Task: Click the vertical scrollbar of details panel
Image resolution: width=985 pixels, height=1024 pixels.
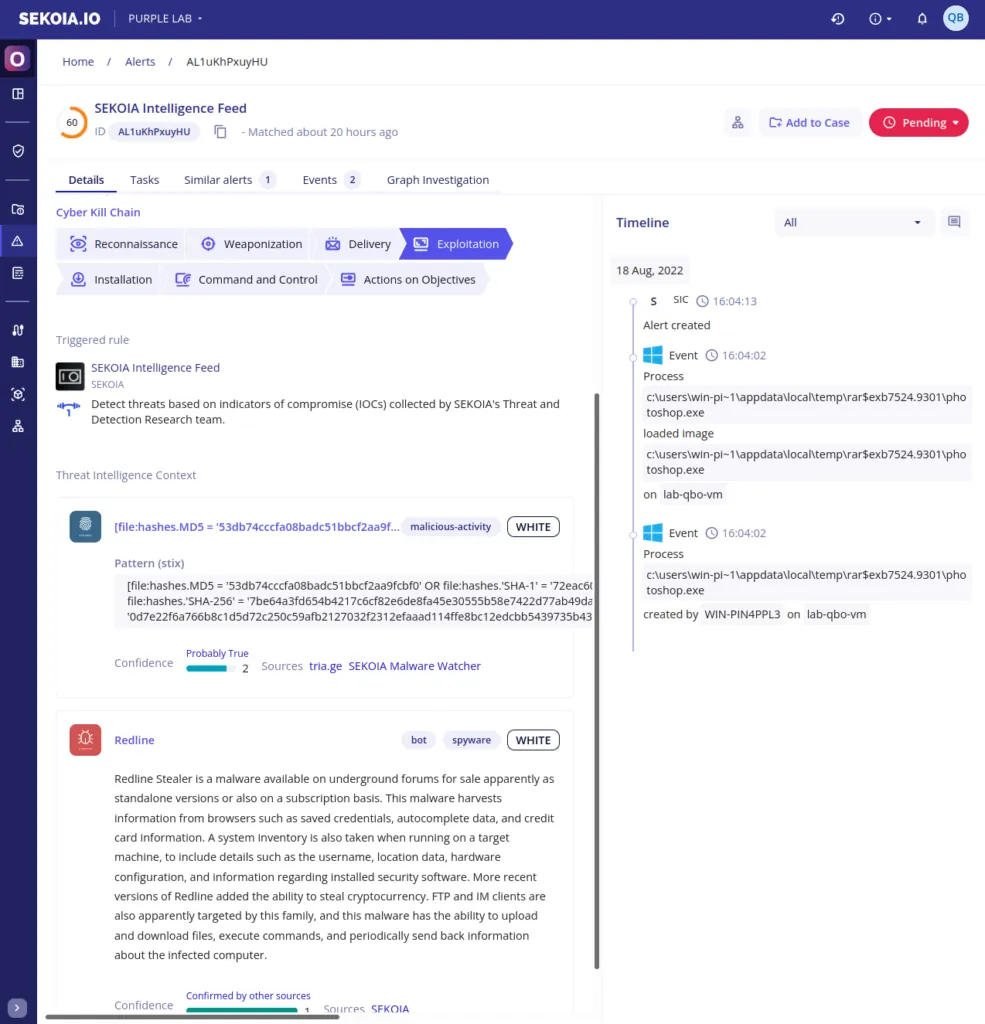Action: point(596,681)
